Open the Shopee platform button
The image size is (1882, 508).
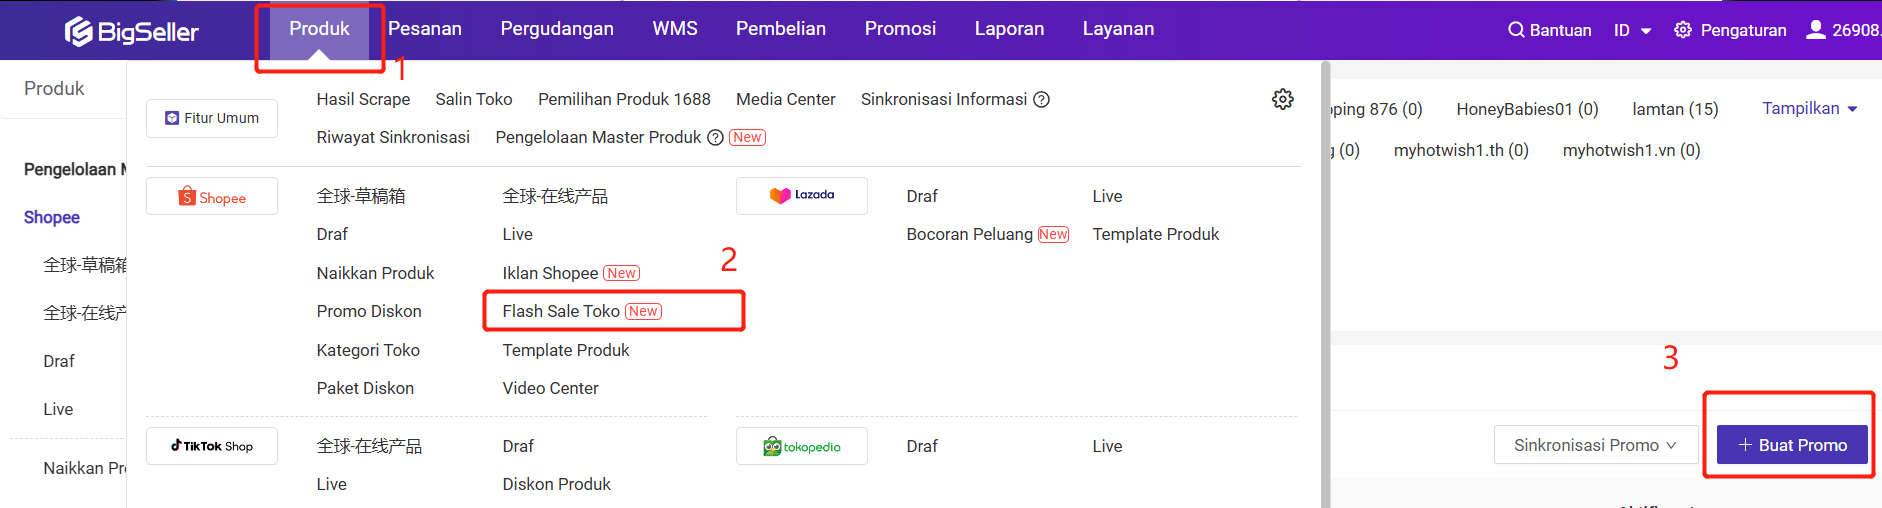point(212,197)
